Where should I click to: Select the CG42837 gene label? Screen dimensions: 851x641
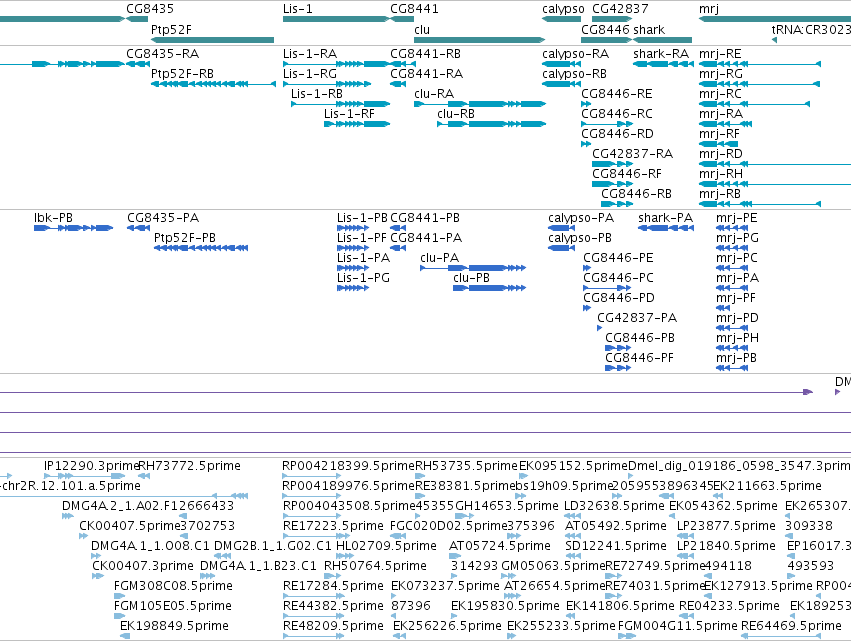coord(620,9)
